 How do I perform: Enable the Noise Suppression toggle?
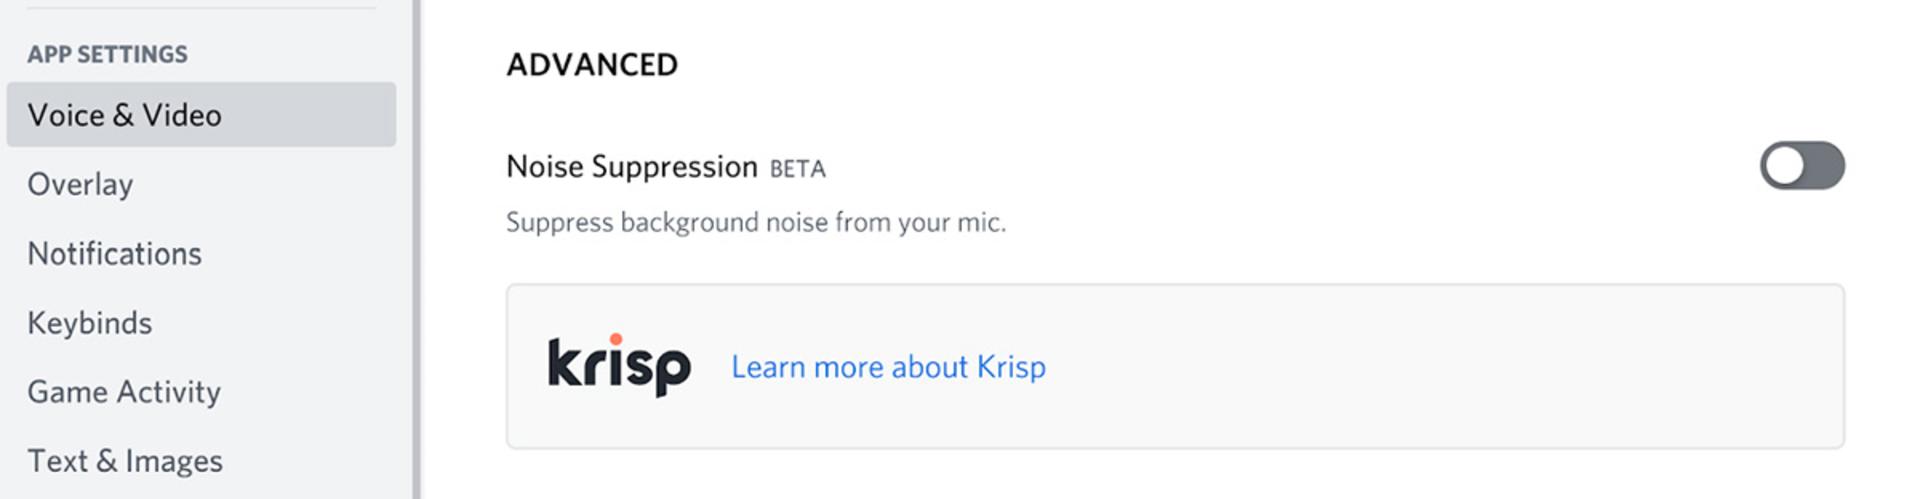coord(1802,165)
